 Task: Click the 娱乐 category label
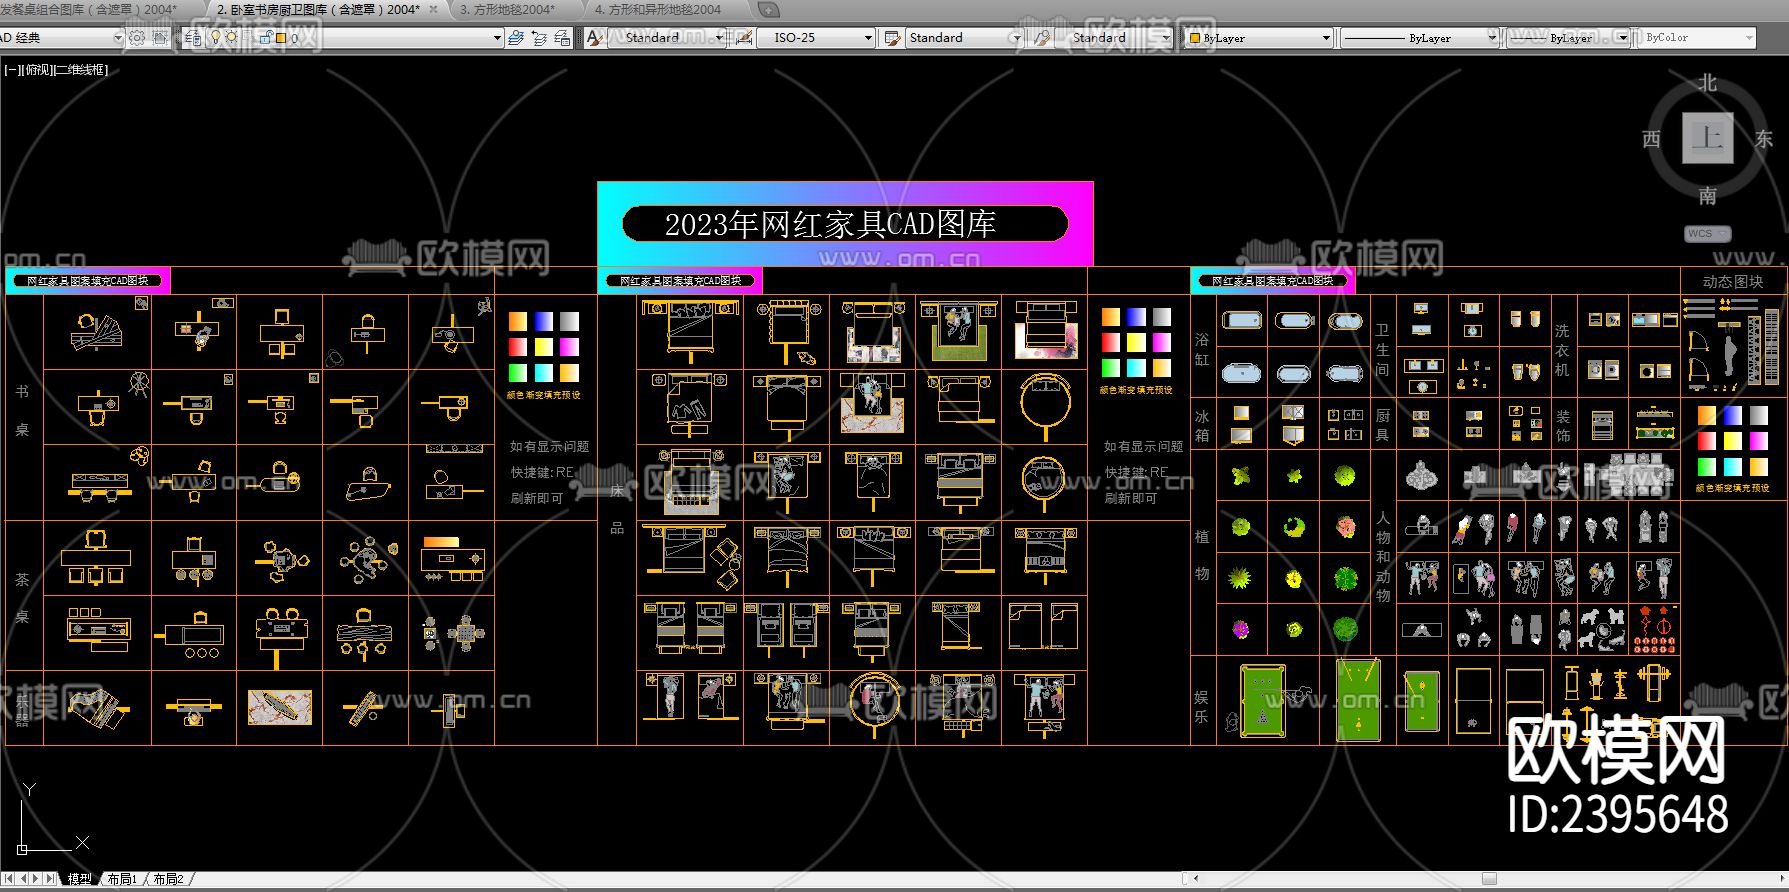pyautogui.click(x=1202, y=706)
